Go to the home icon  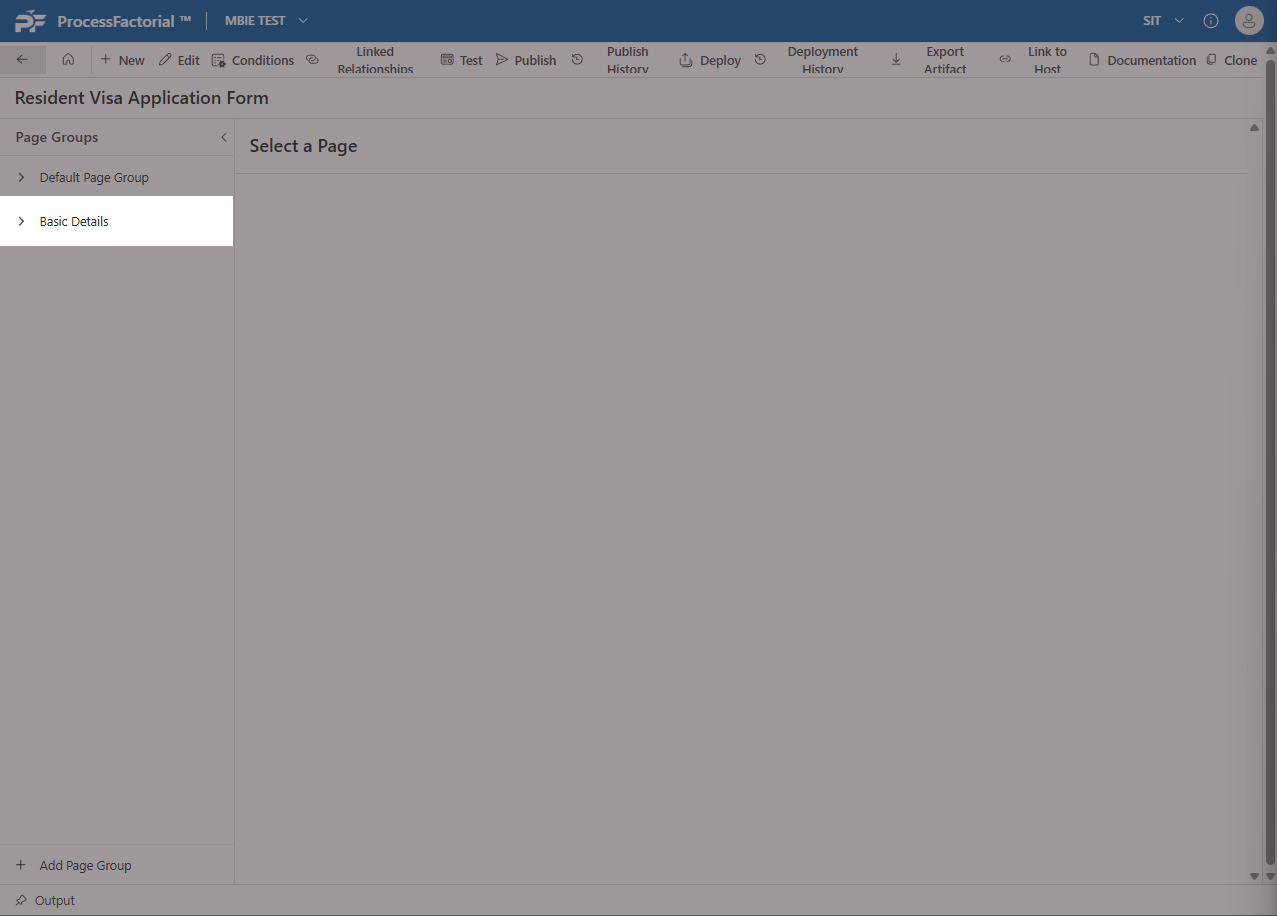68,60
